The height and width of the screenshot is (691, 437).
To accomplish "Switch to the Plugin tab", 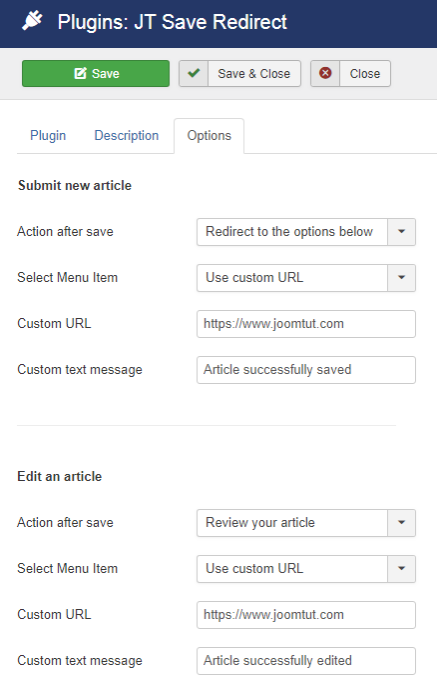I will tap(48, 136).
